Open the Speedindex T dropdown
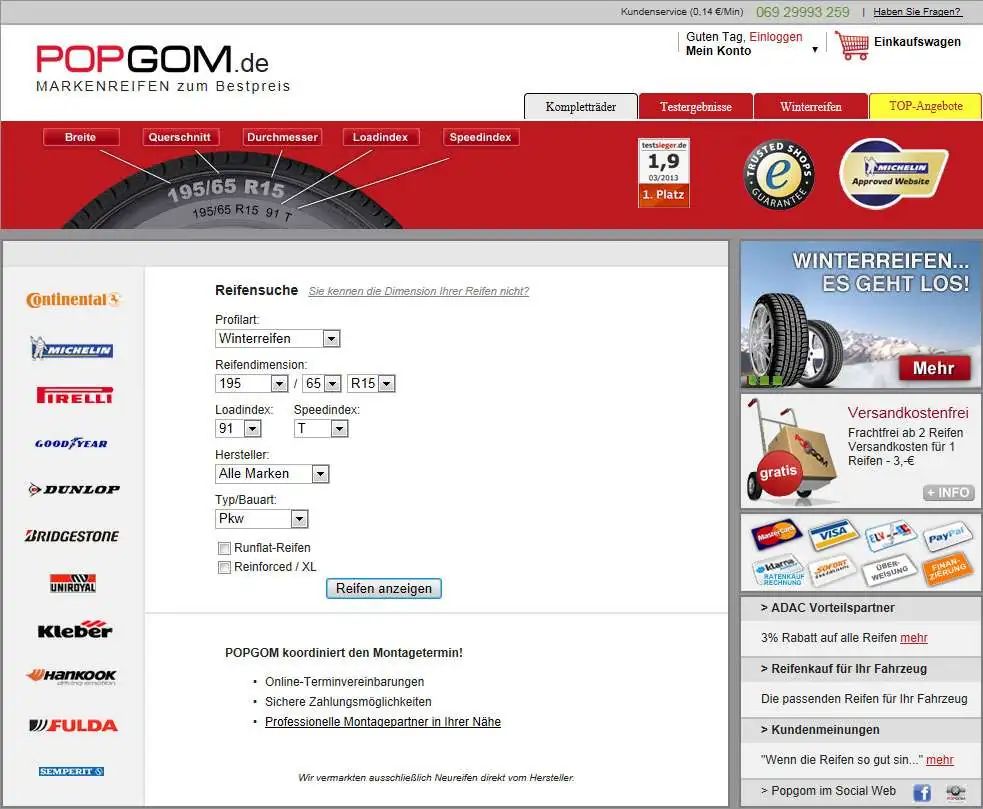The width and height of the screenshot is (983, 809). click(320, 428)
